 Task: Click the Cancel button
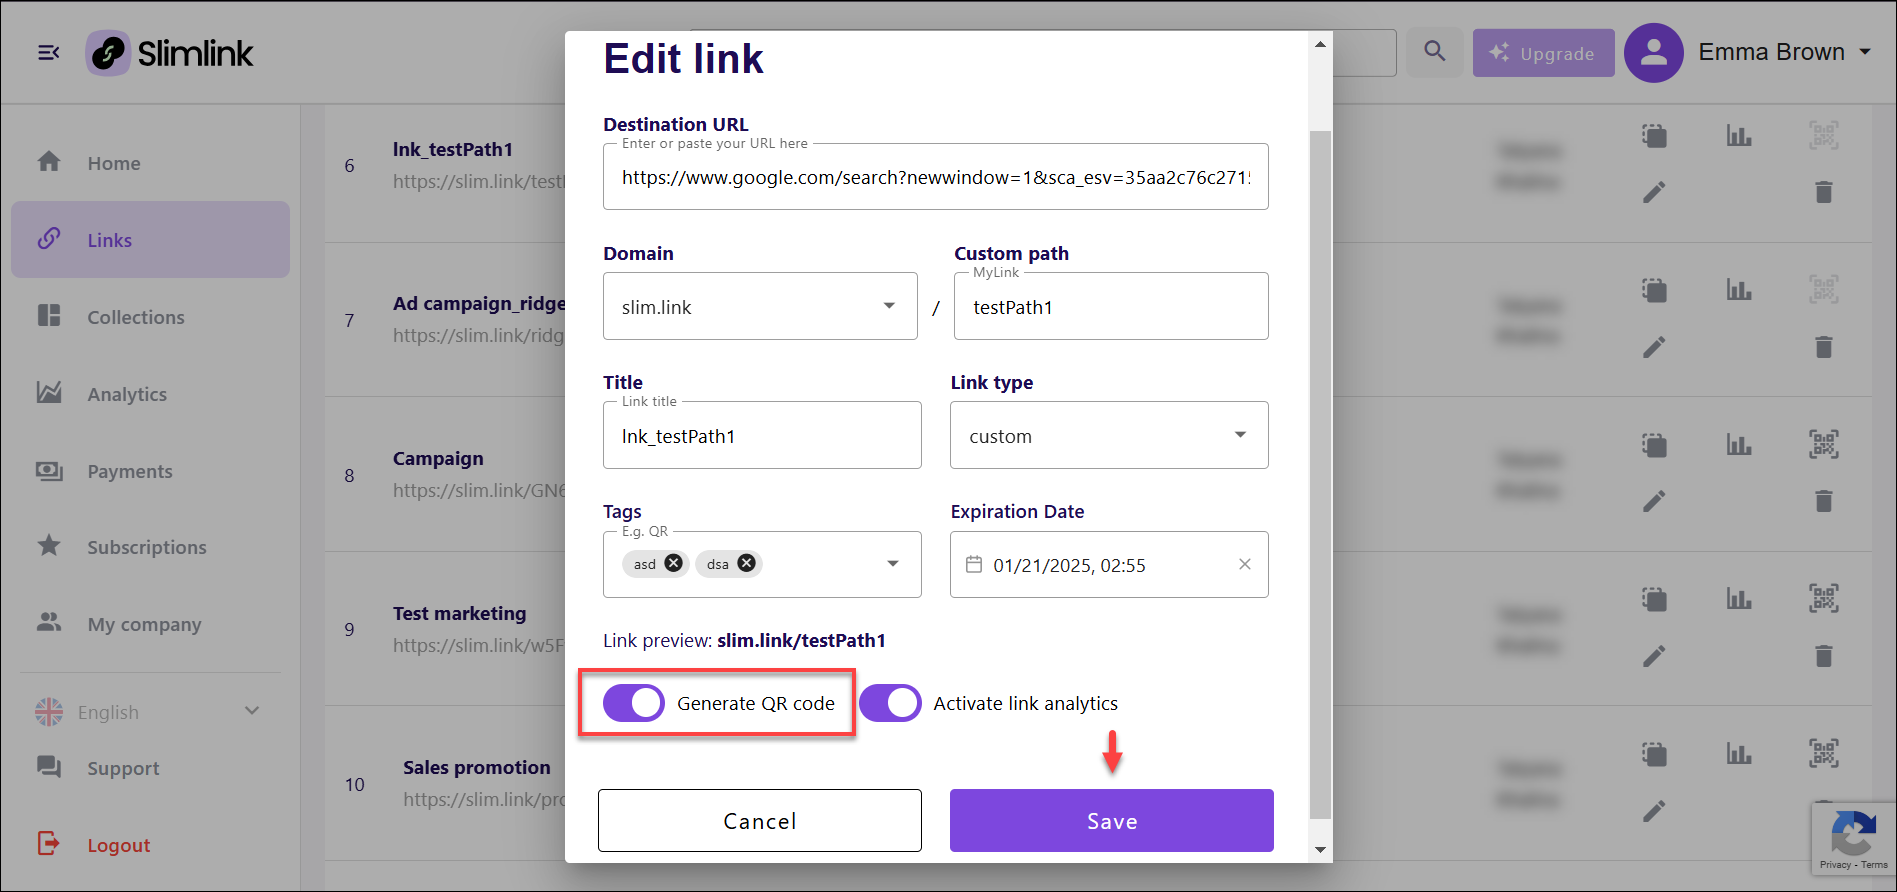coord(760,821)
